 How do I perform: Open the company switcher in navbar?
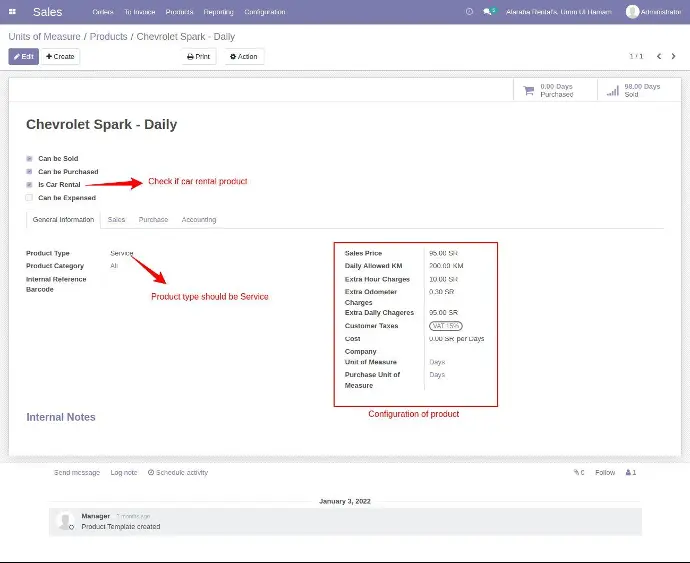(558, 12)
